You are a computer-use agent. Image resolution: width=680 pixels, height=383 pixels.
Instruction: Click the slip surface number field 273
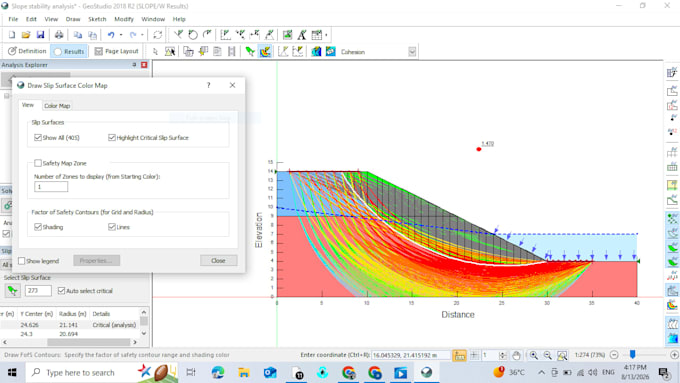coord(38,291)
